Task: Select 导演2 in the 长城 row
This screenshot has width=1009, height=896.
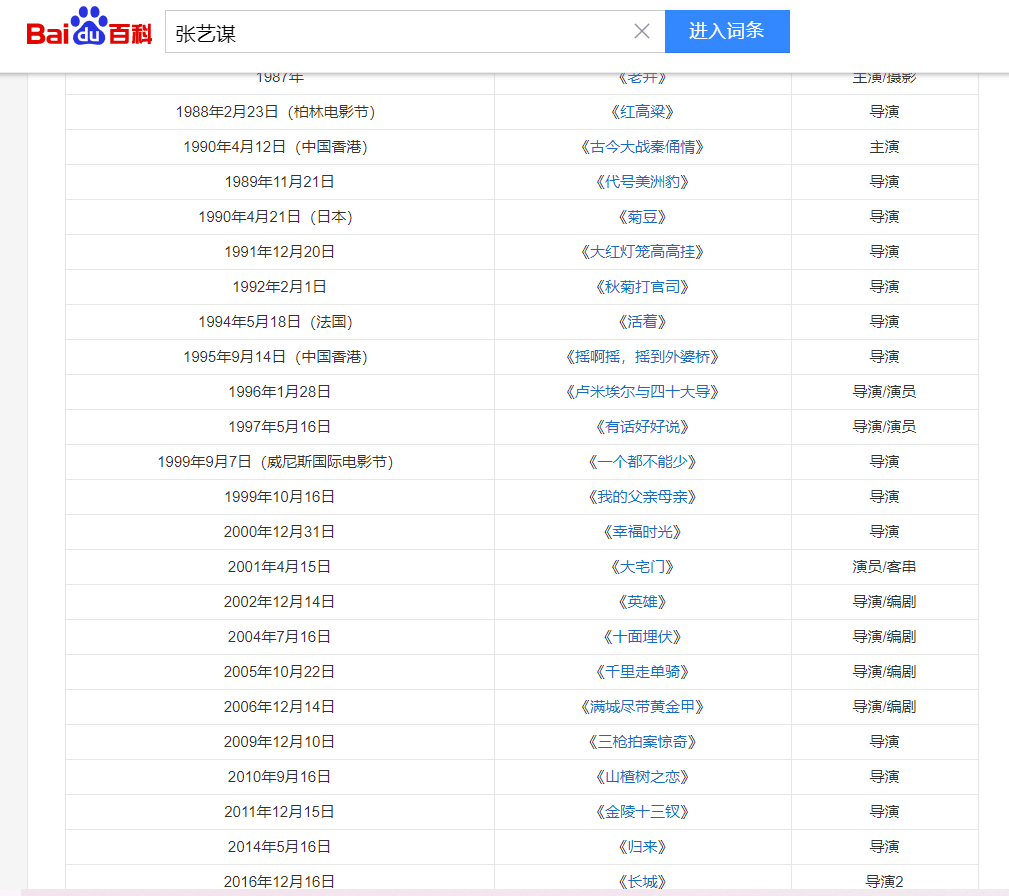Action: click(x=884, y=881)
